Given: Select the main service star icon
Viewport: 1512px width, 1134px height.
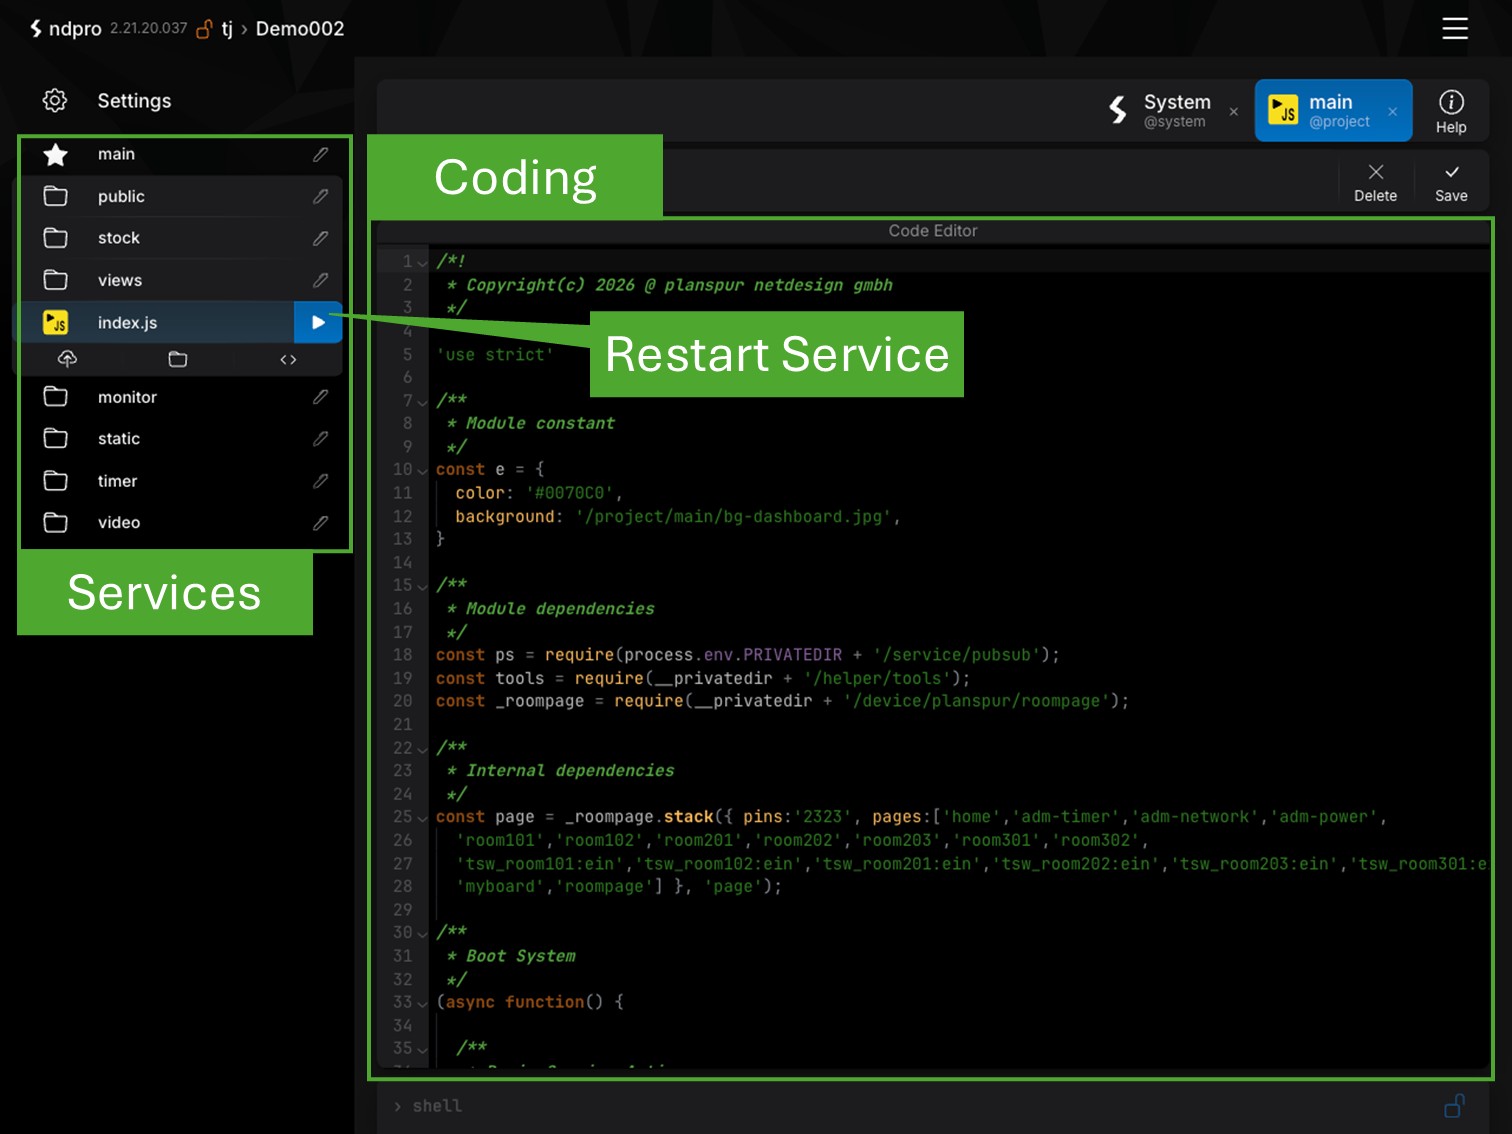Looking at the screenshot, I should (x=56, y=154).
